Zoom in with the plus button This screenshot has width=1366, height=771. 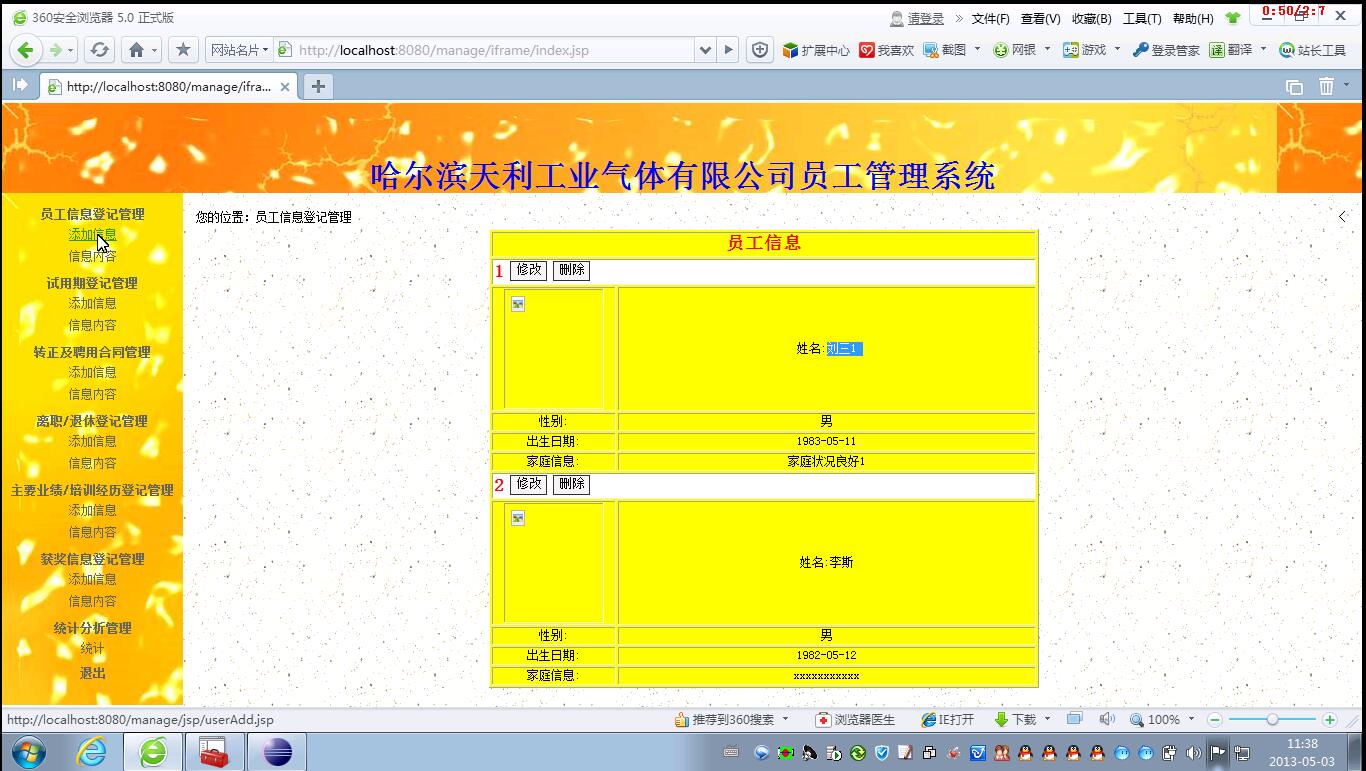pos(1329,720)
